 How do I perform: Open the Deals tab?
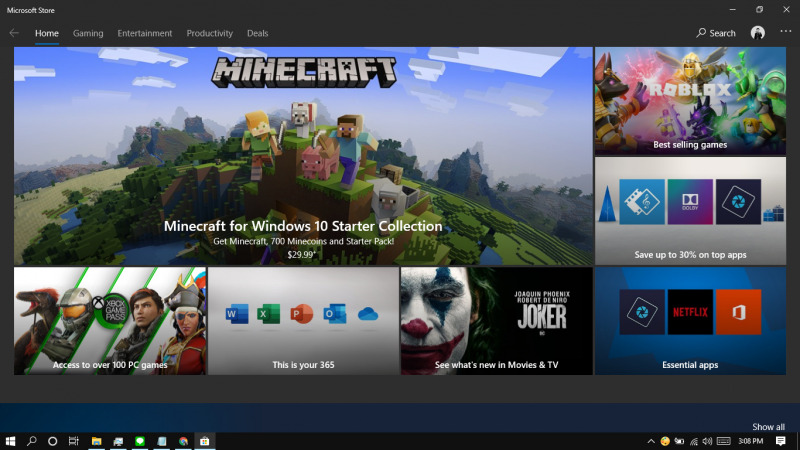point(257,33)
